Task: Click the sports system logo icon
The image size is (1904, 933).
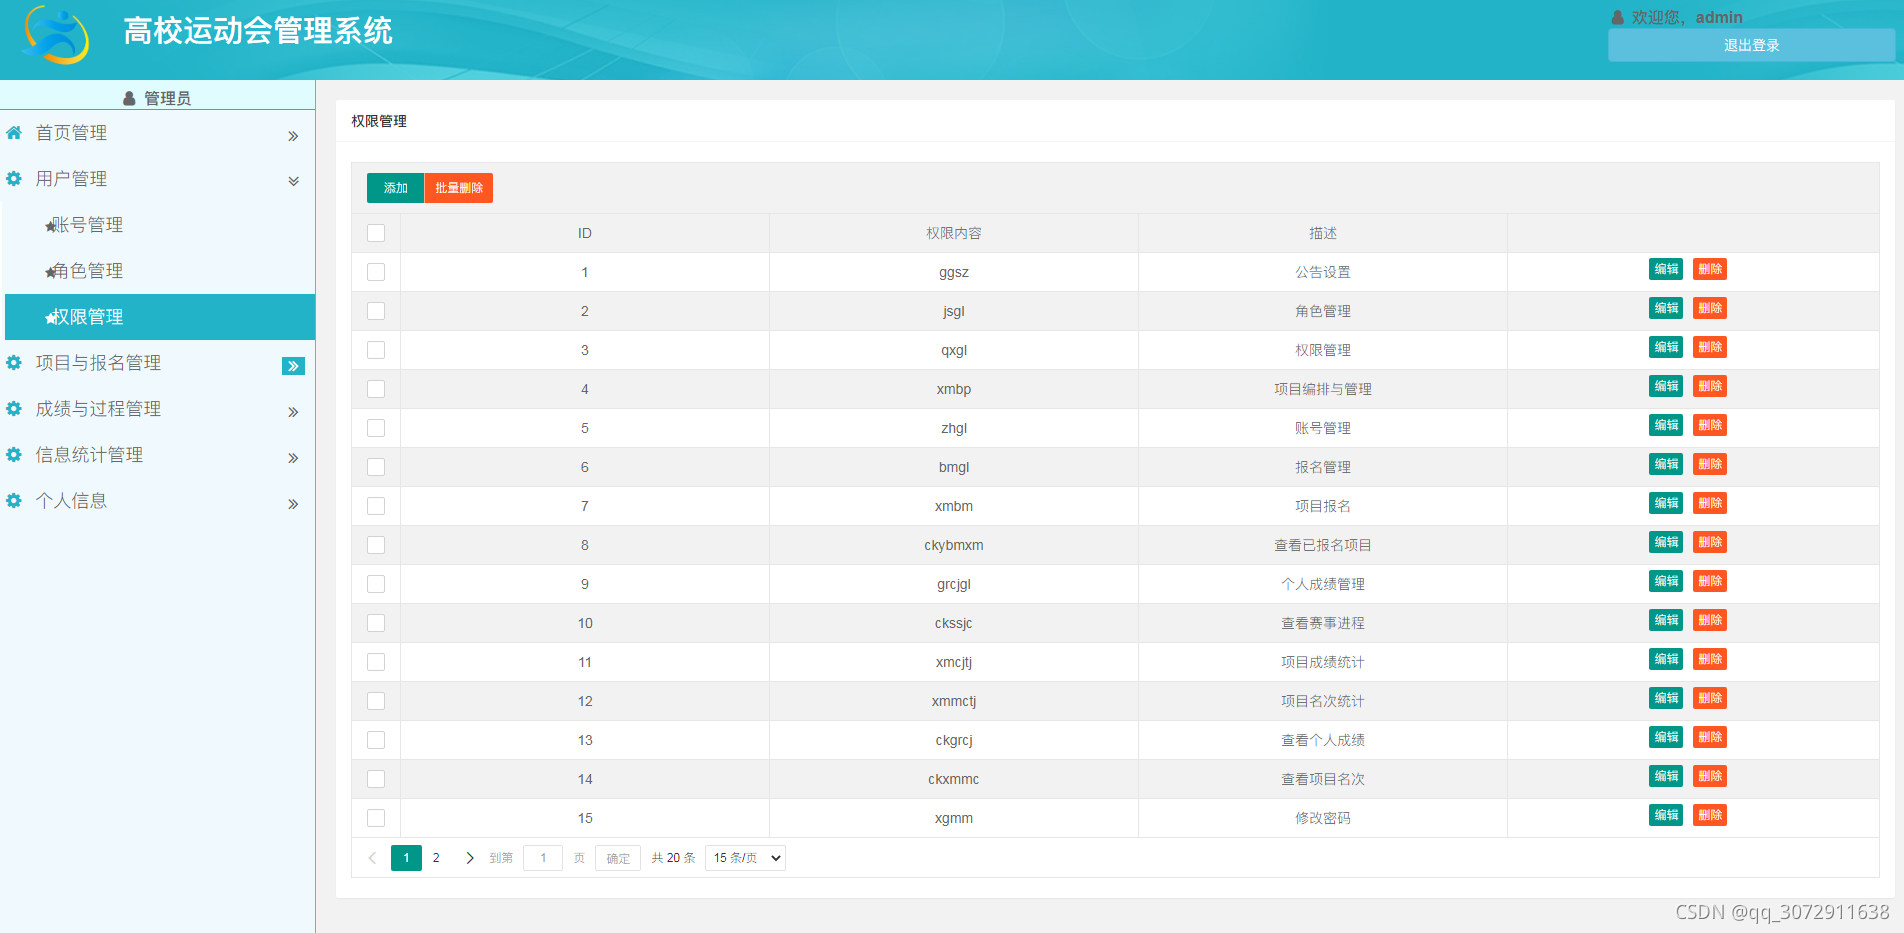Action: (x=57, y=35)
